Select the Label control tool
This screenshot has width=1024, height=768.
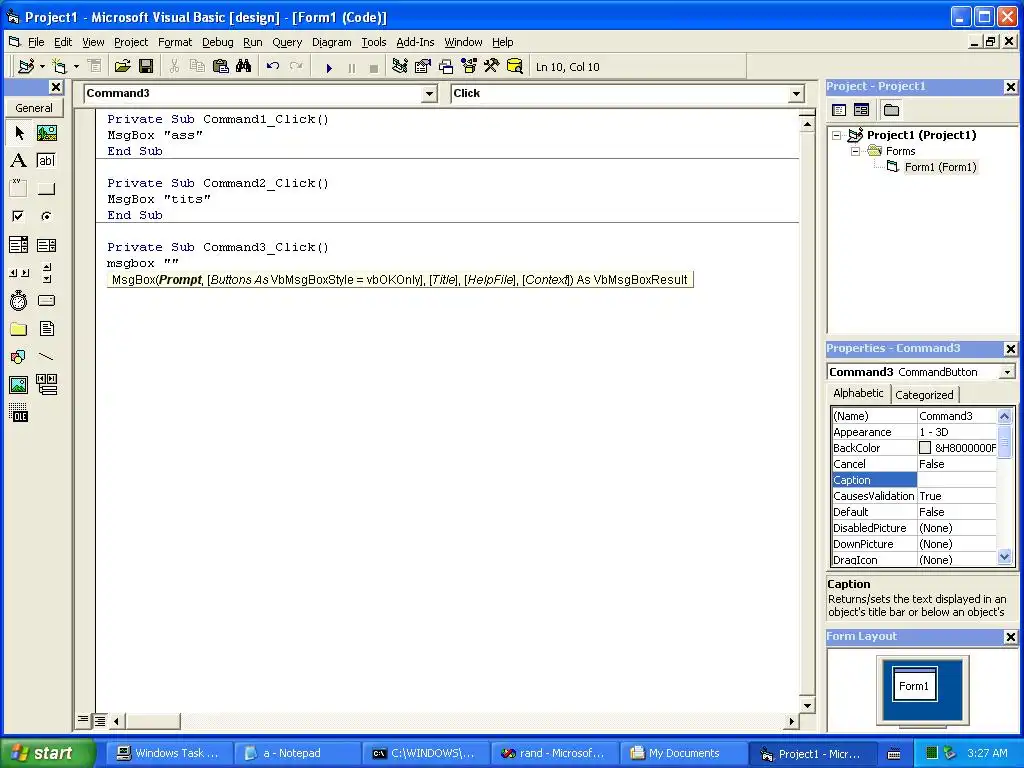[19, 161]
